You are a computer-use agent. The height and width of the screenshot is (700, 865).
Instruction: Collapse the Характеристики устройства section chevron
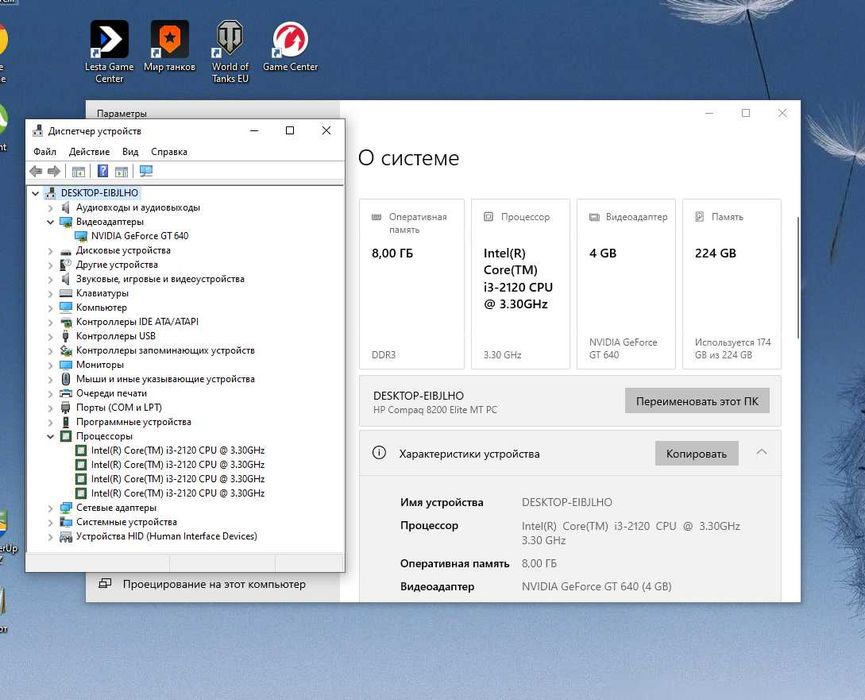762,452
